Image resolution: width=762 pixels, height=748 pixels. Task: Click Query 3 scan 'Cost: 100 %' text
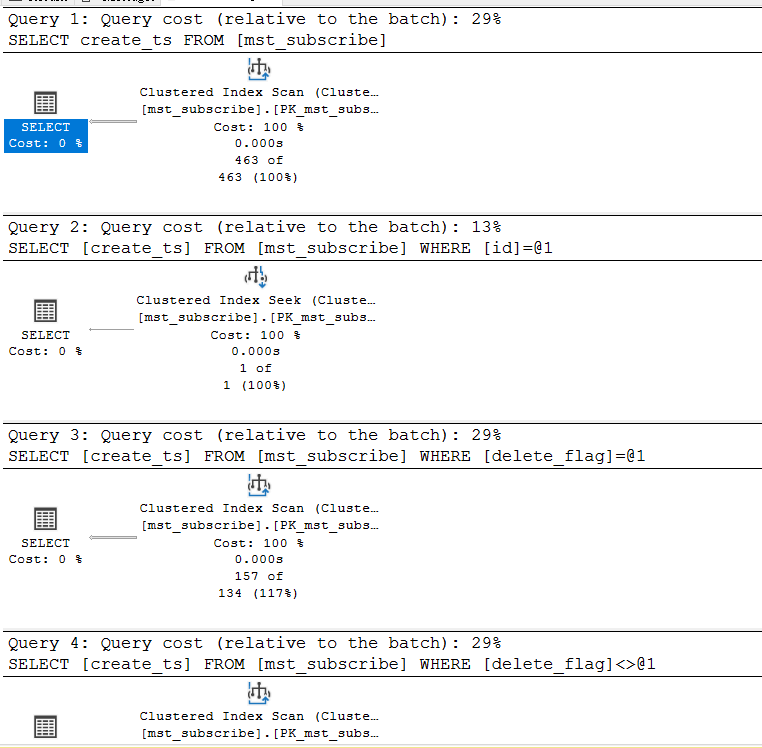coord(259,543)
